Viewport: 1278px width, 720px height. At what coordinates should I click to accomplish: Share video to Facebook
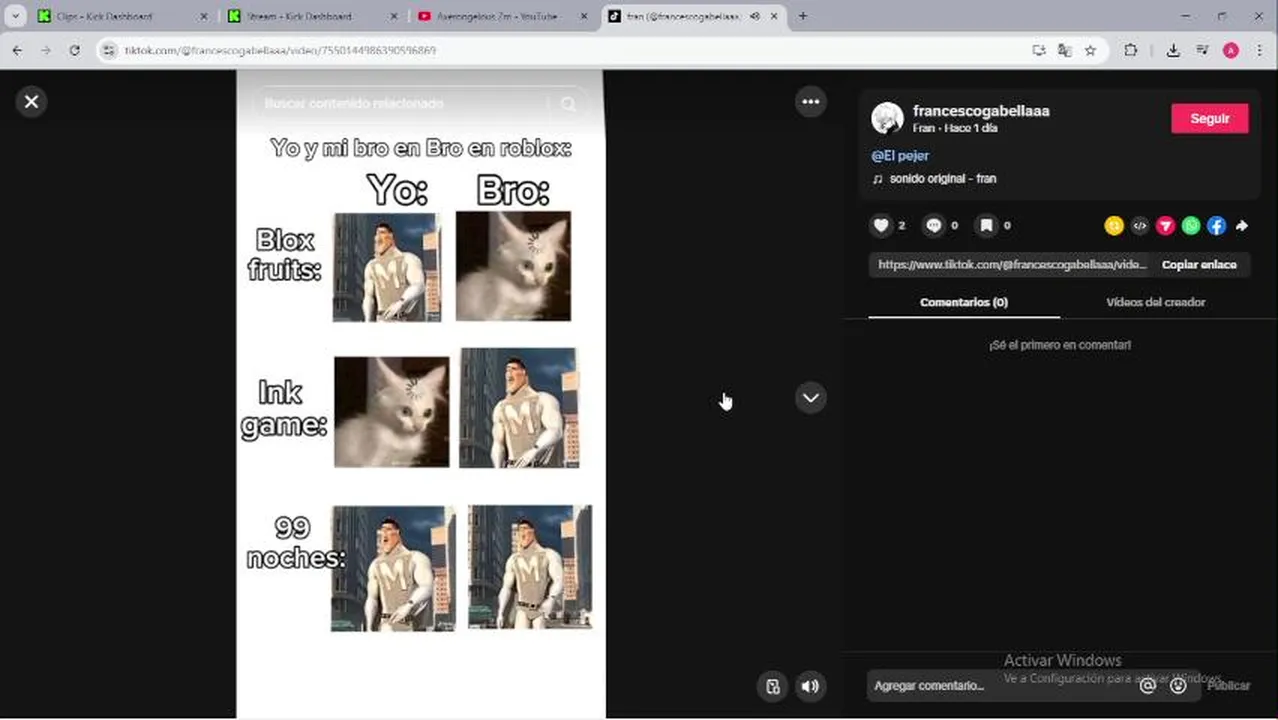point(1216,226)
